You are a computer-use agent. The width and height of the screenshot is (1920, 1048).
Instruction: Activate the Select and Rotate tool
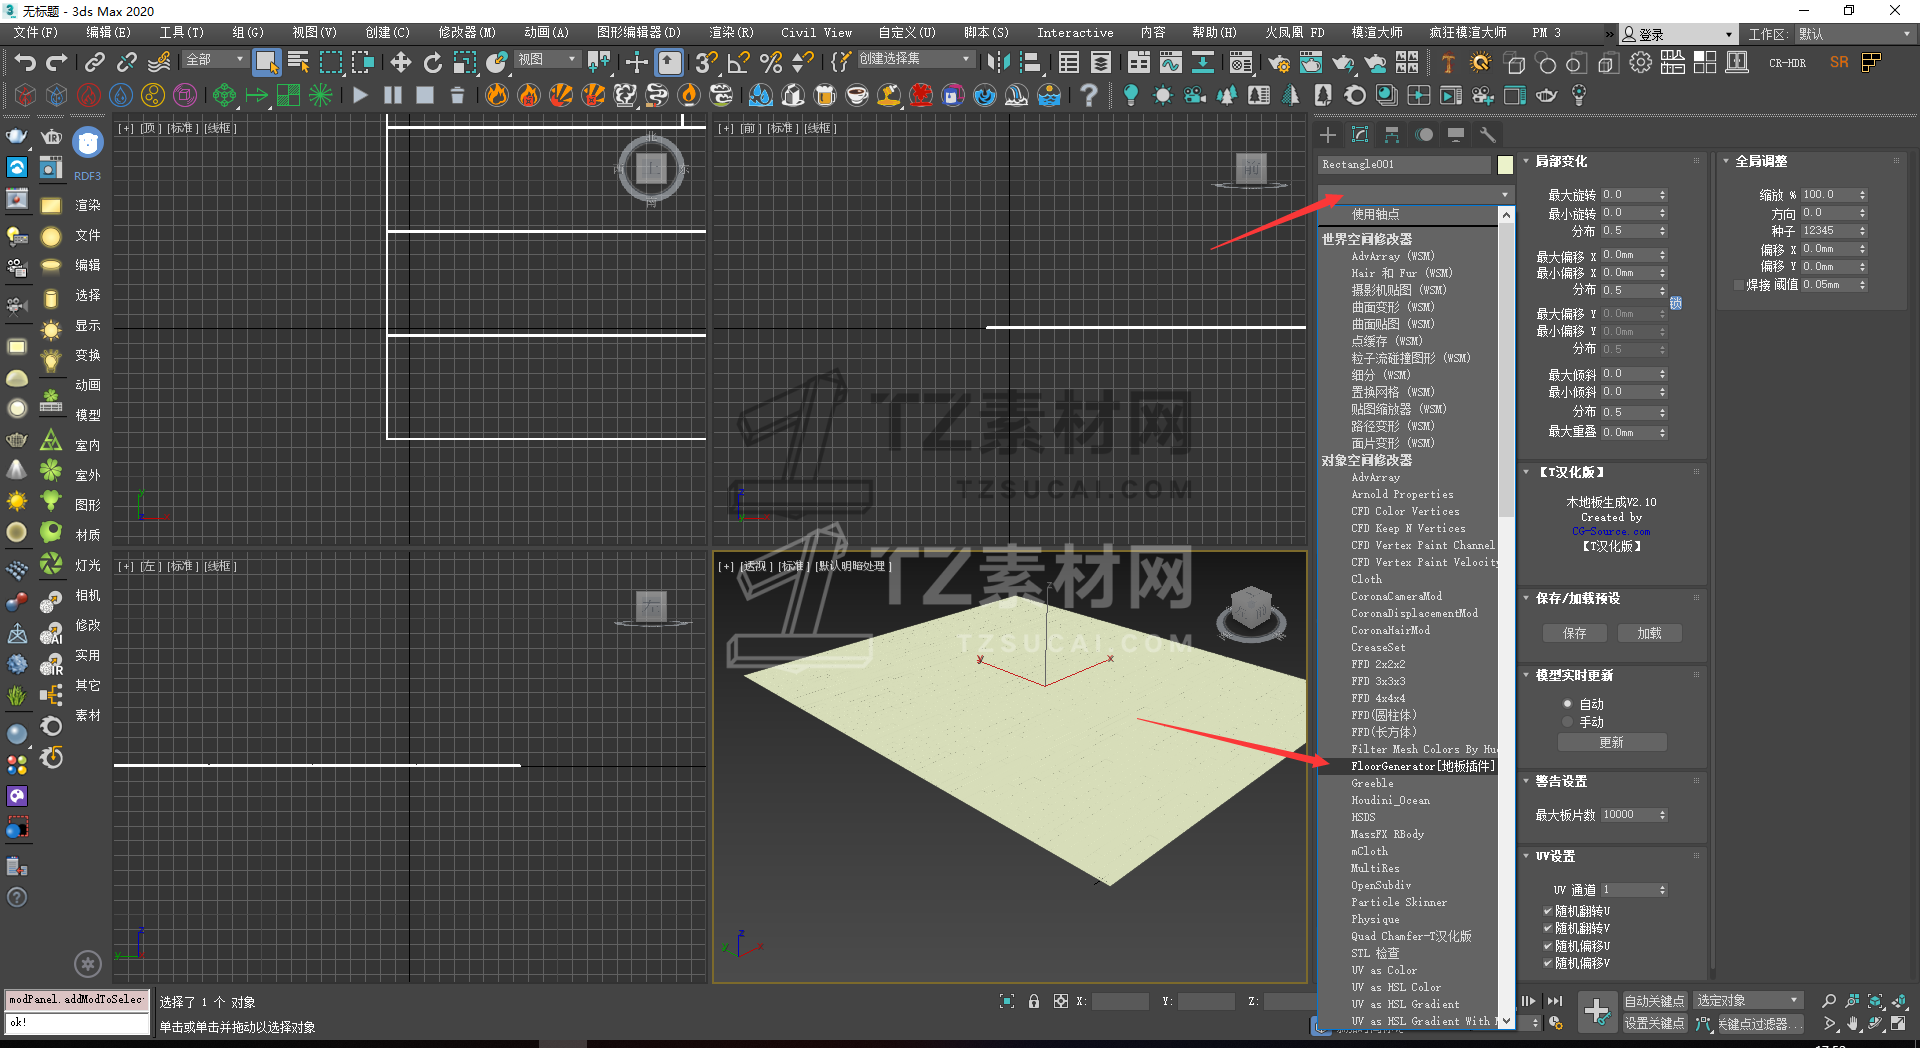tap(432, 62)
